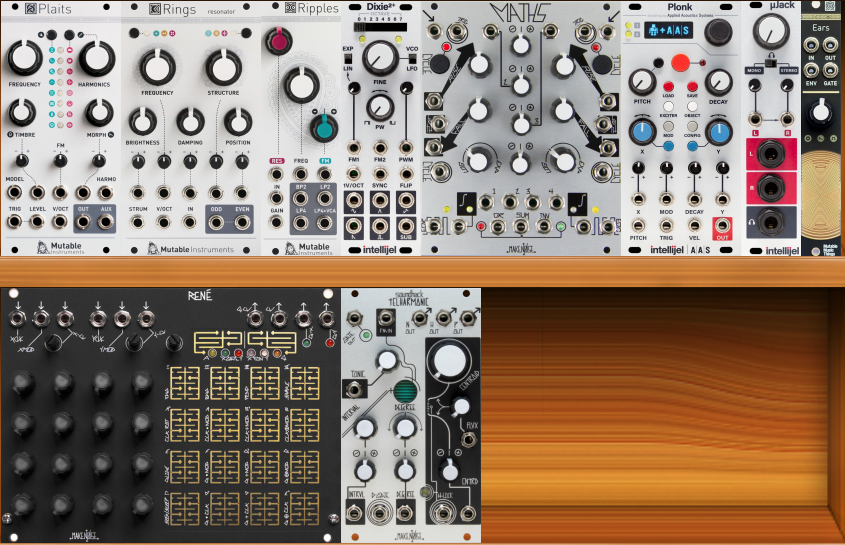This screenshot has height=545, width=845.
Task: Click the Ears GATE output jack
Action: 830,70
